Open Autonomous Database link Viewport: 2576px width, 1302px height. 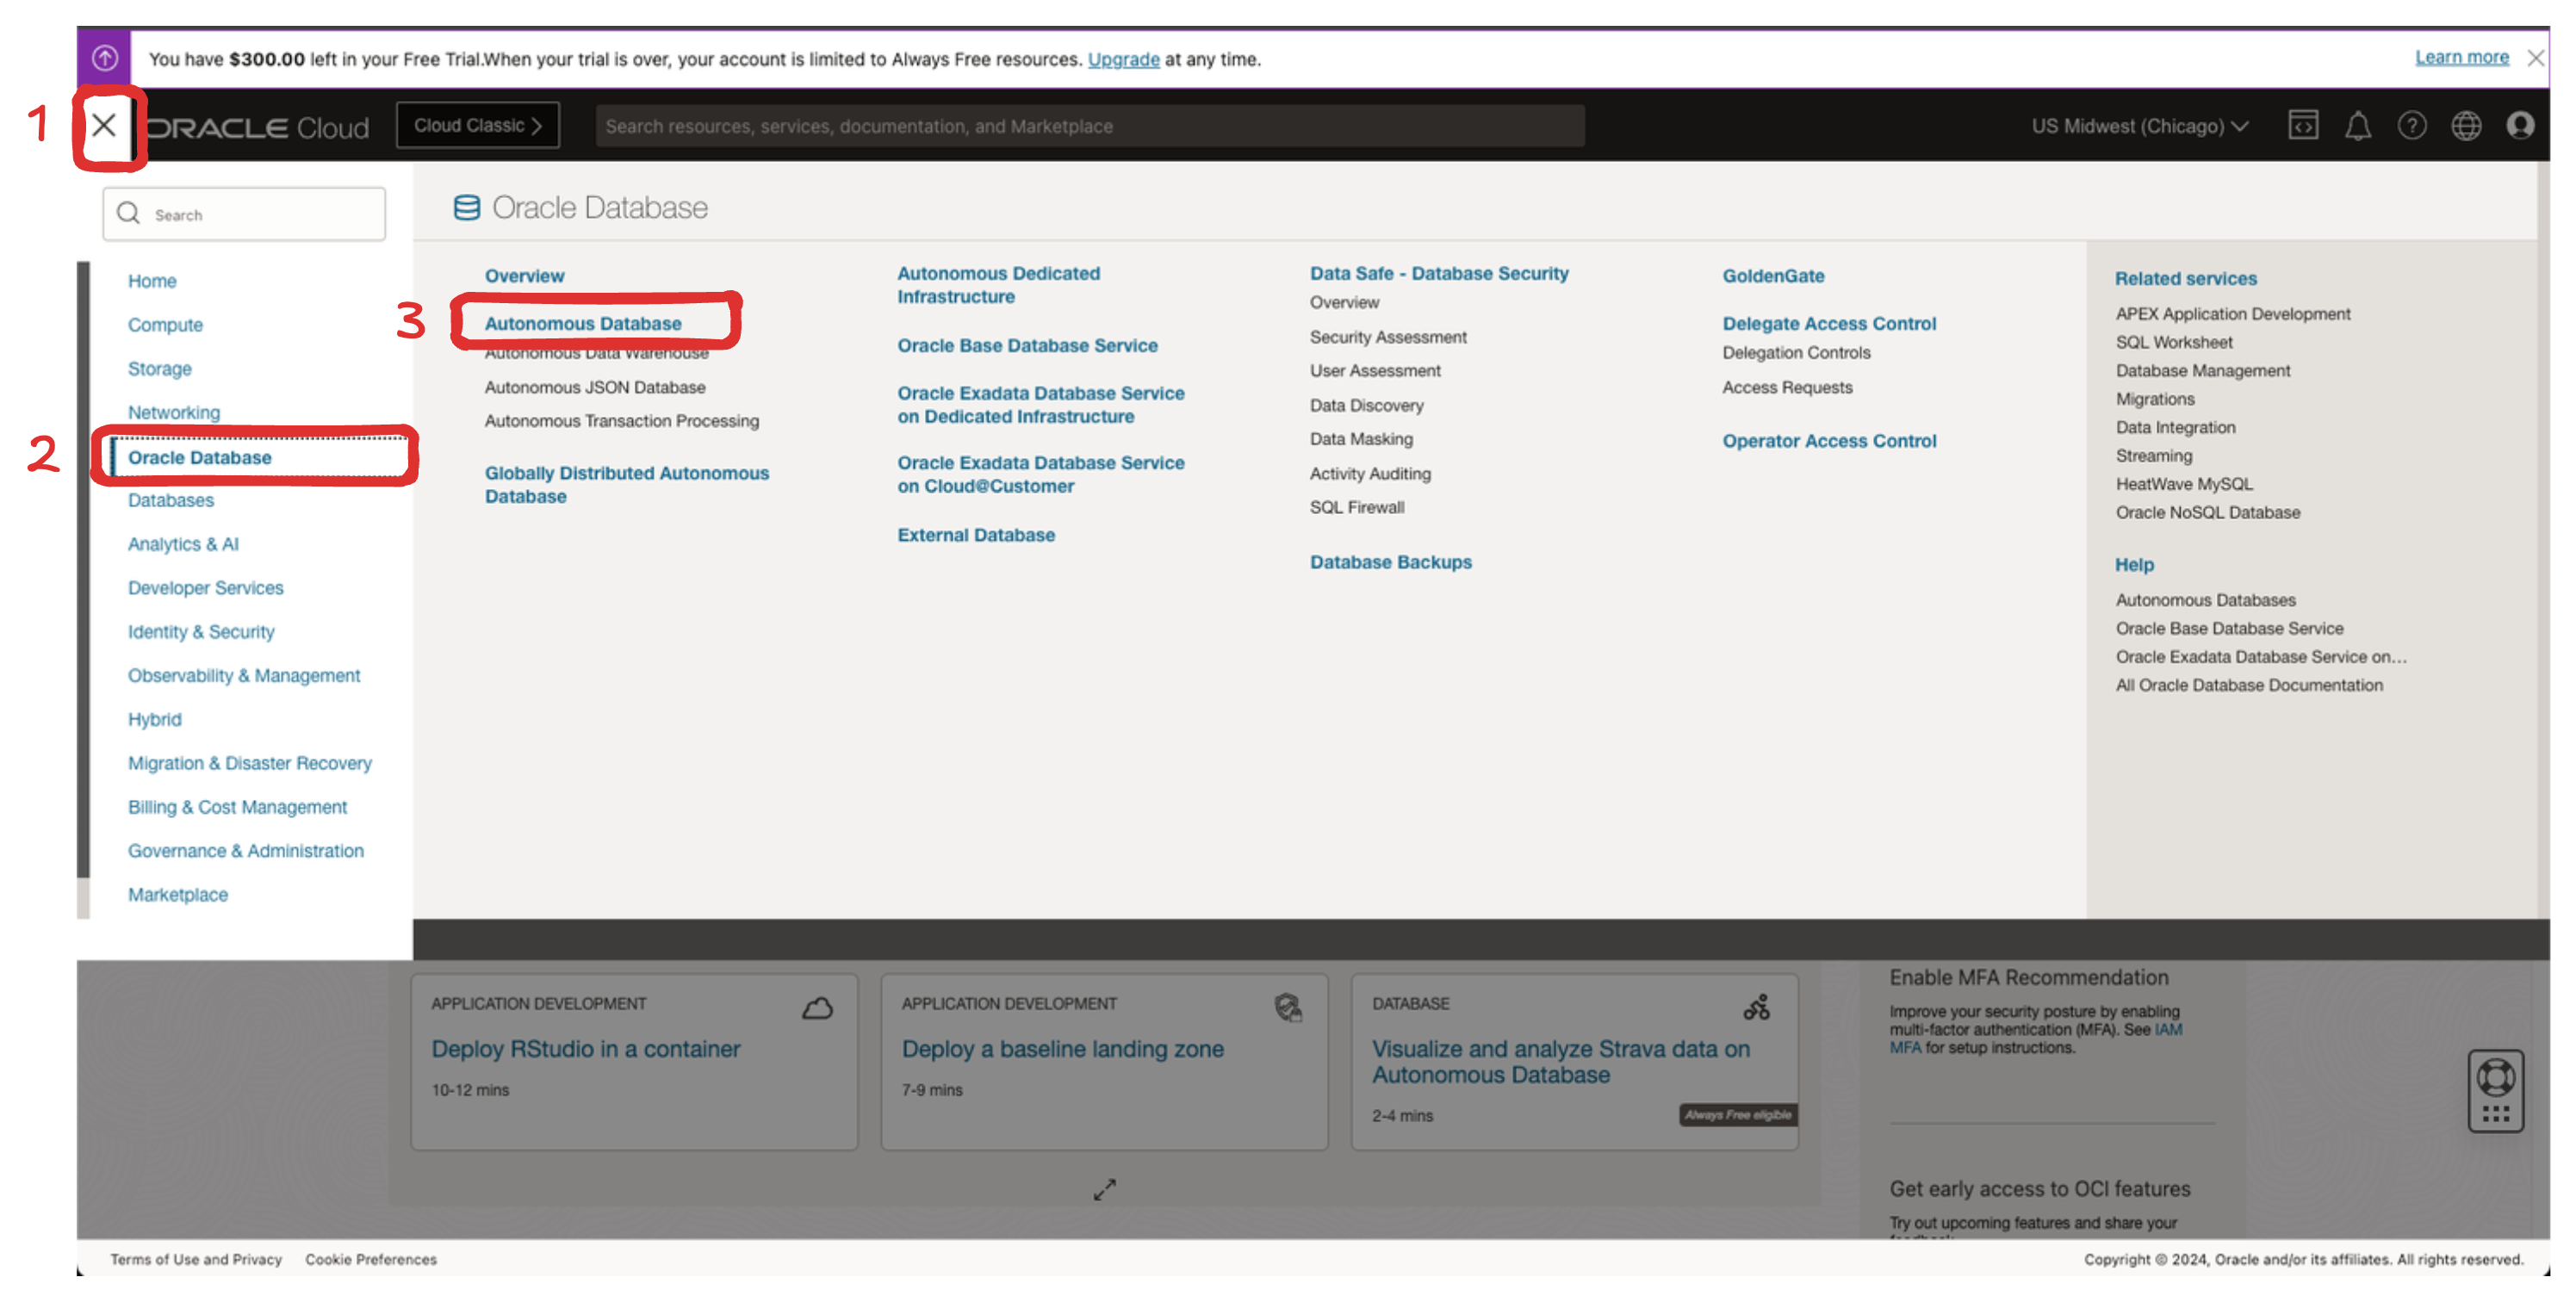(583, 324)
